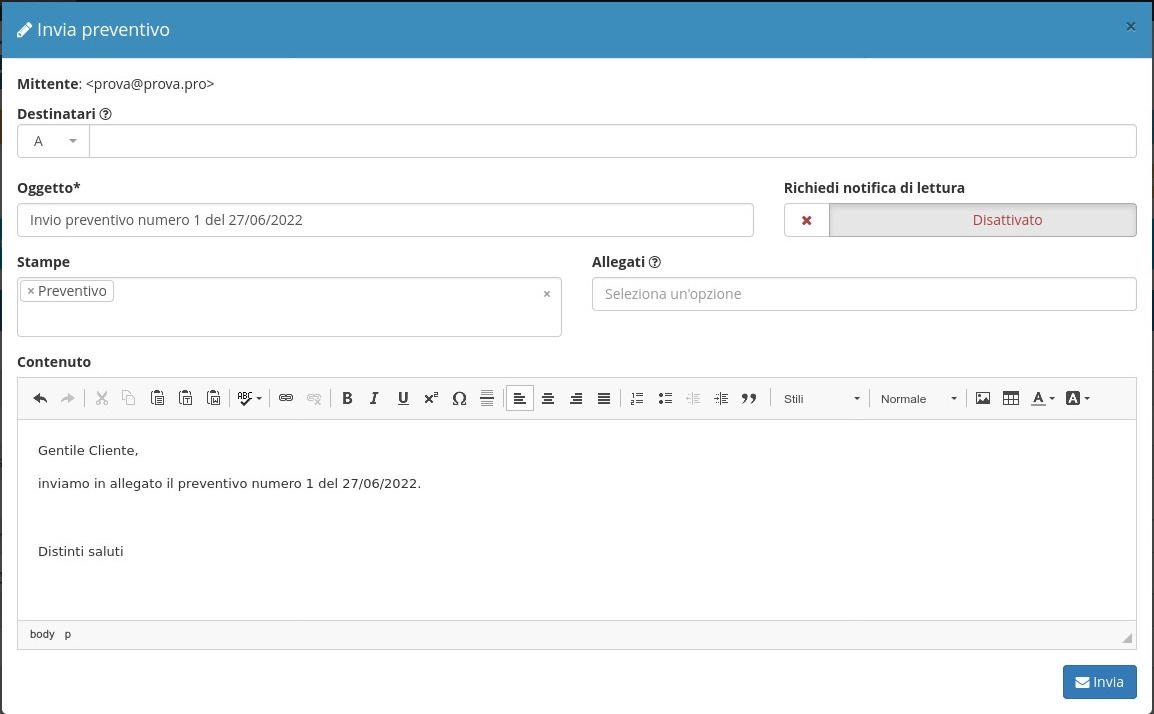Image resolution: width=1154 pixels, height=714 pixels.
Task: Open the Stili styles dropdown
Action: pyautogui.click(x=821, y=398)
